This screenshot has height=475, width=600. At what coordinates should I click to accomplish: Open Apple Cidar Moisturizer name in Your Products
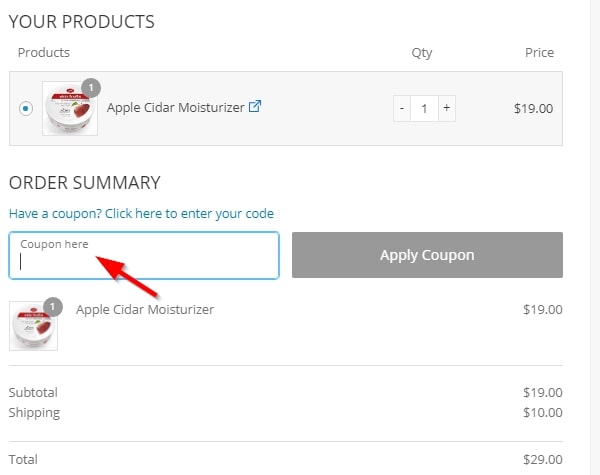click(175, 108)
